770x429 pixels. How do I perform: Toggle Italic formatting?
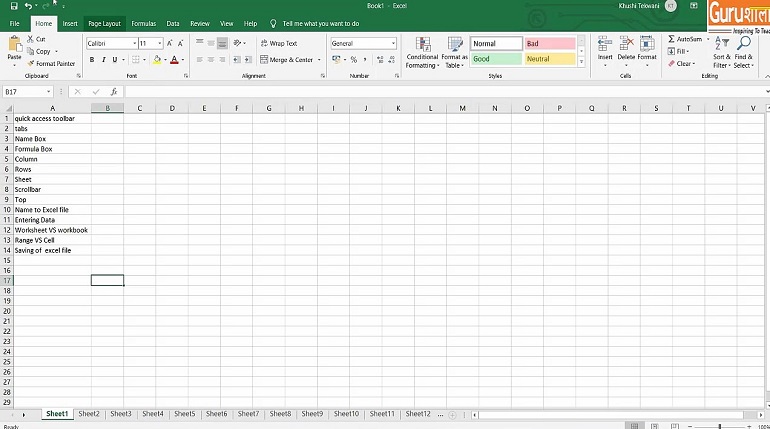104,60
